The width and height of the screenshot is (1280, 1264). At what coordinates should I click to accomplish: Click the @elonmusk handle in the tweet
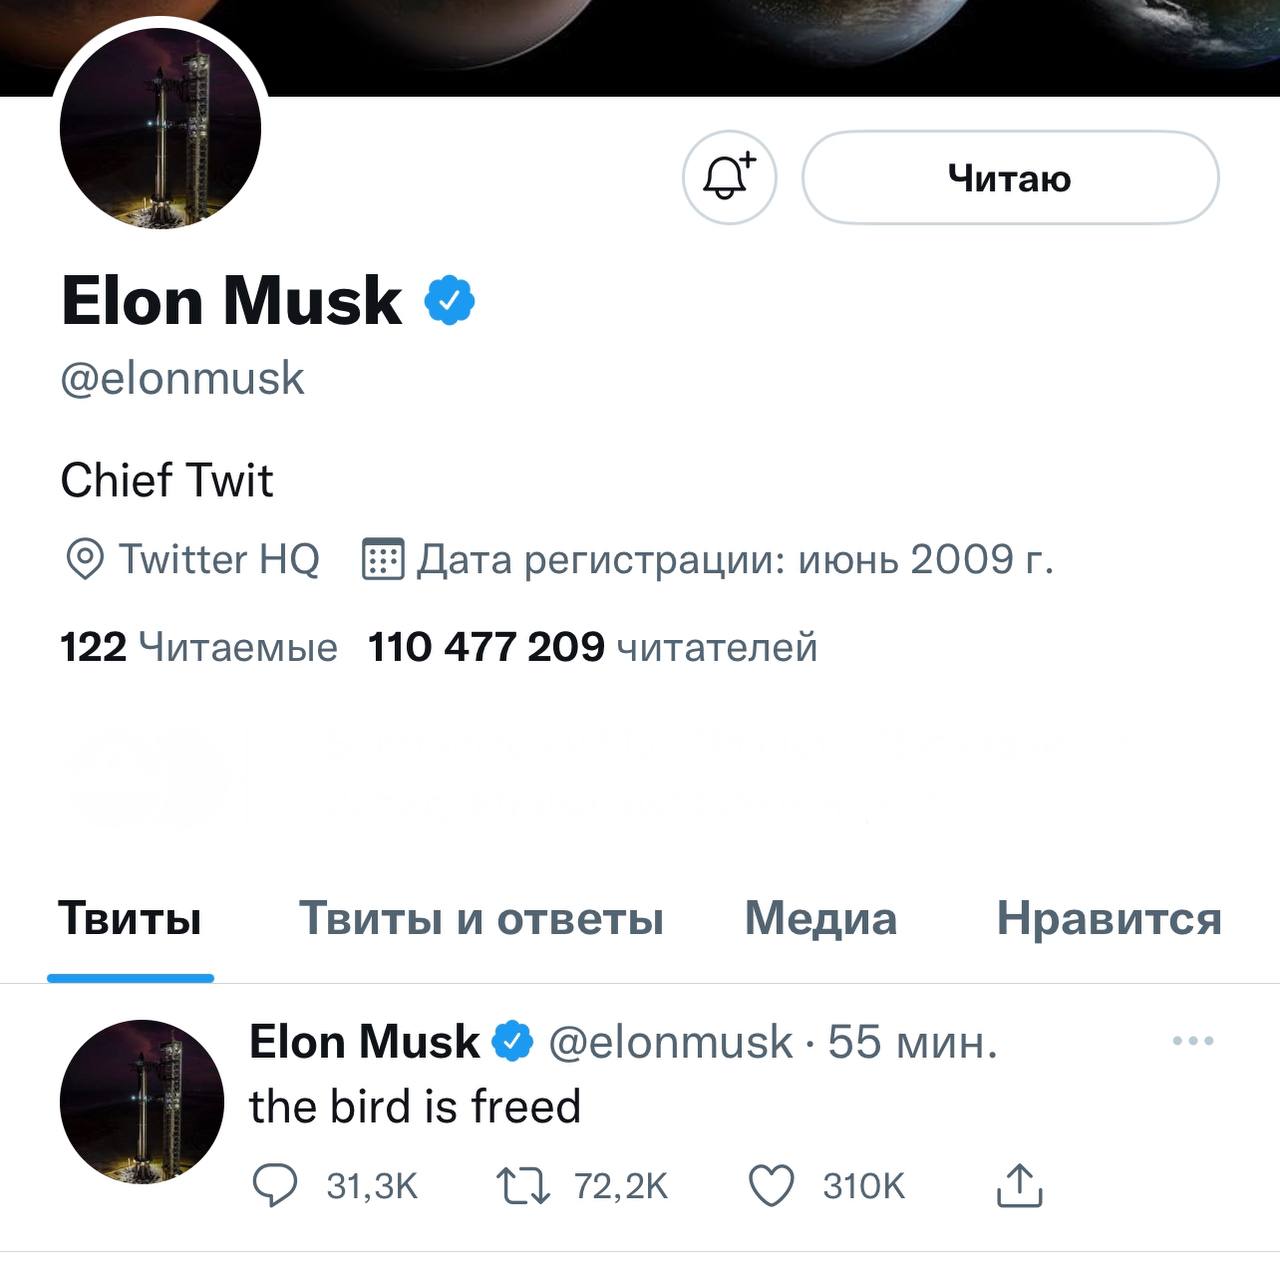click(x=670, y=1042)
